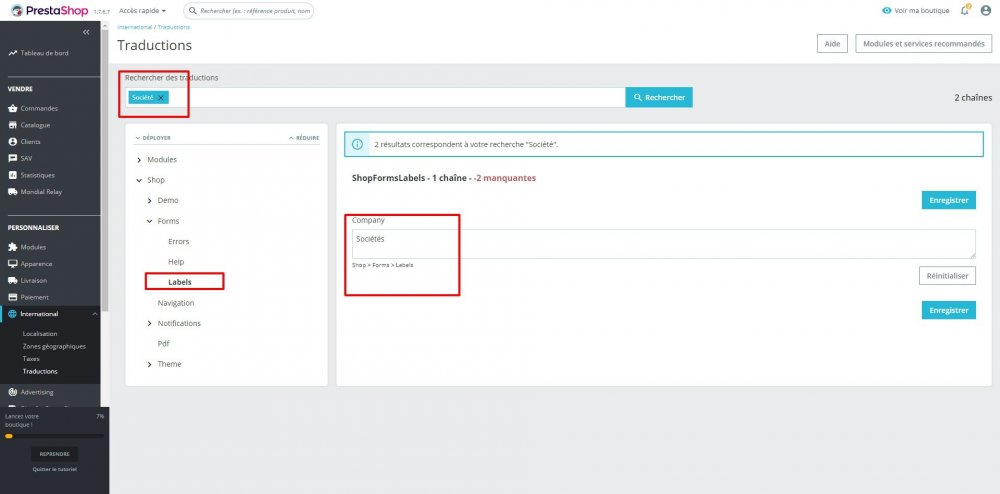Collapse the Shop tree node
This screenshot has width=1000, height=494.
coord(139,180)
